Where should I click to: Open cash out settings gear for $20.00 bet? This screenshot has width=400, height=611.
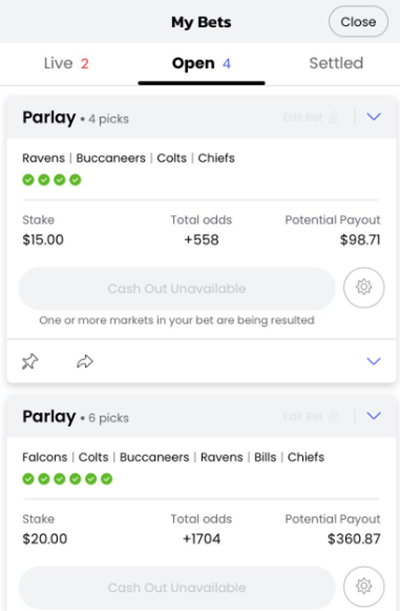pos(364,586)
